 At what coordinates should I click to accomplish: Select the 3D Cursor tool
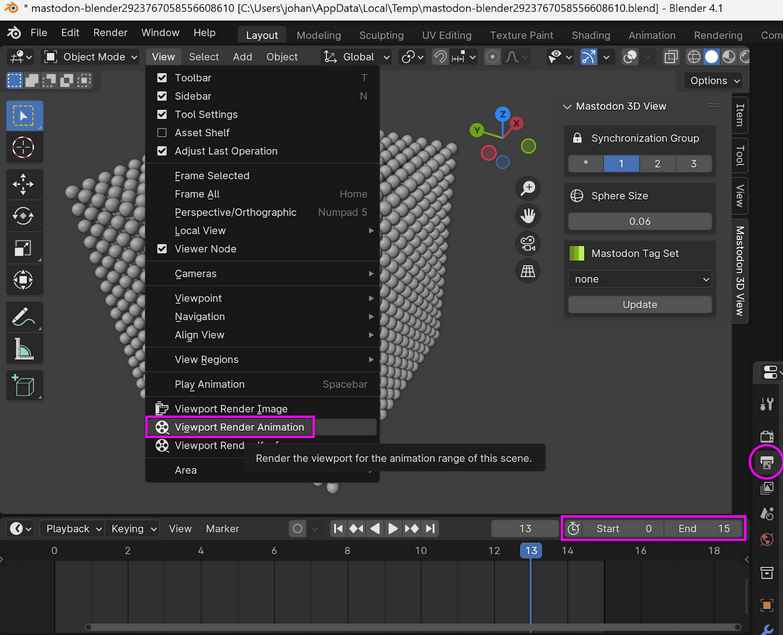tap(24, 148)
